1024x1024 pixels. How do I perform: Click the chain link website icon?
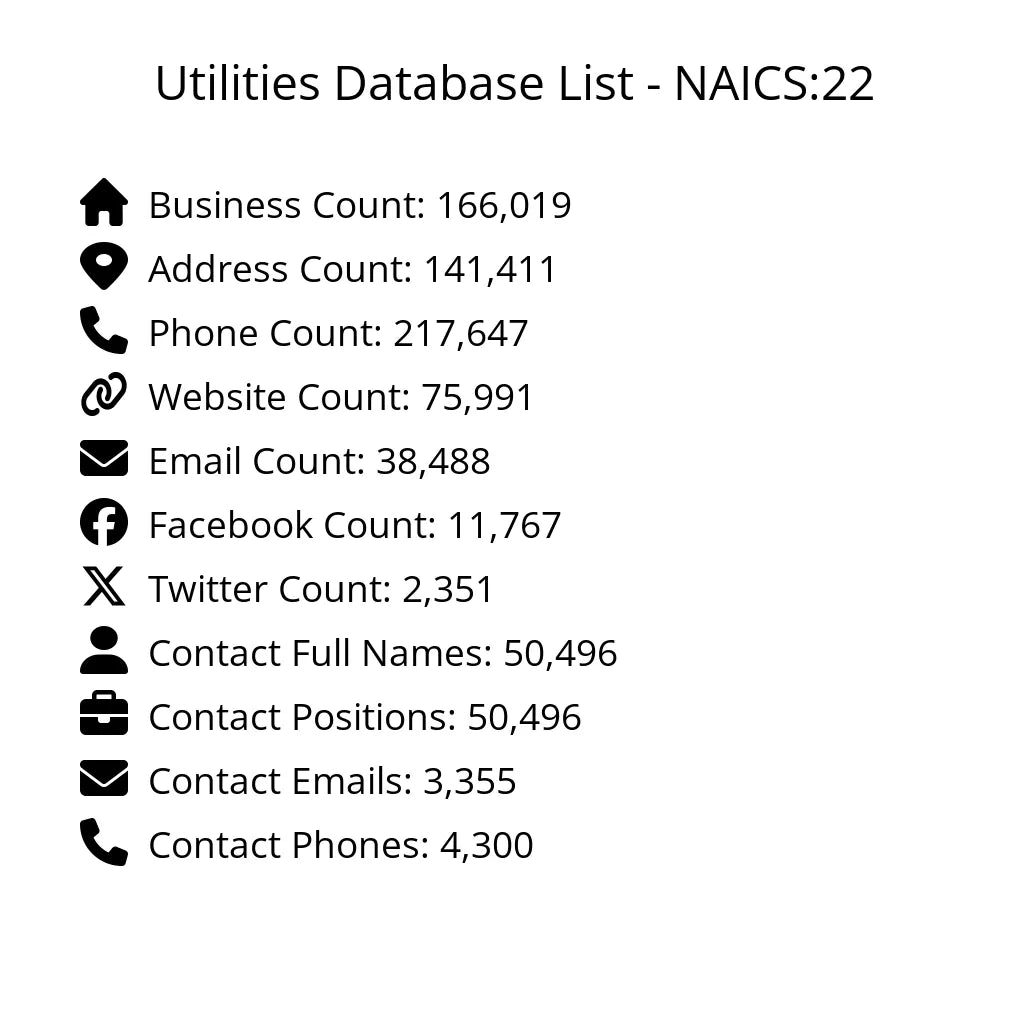104,395
